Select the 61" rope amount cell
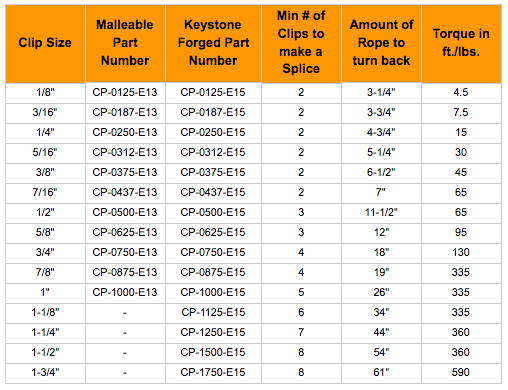This screenshot has width=508, height=390. click(381, 373)
